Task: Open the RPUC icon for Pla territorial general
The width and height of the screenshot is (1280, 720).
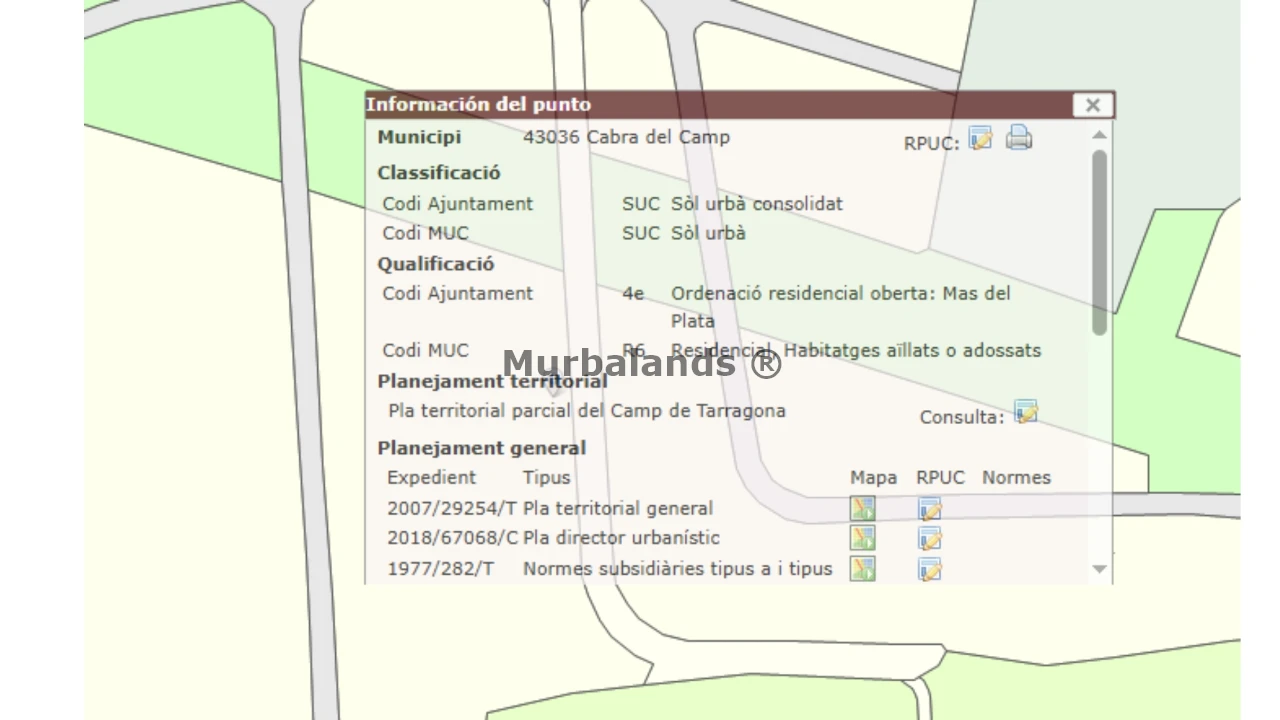Action: pos(930,509)
